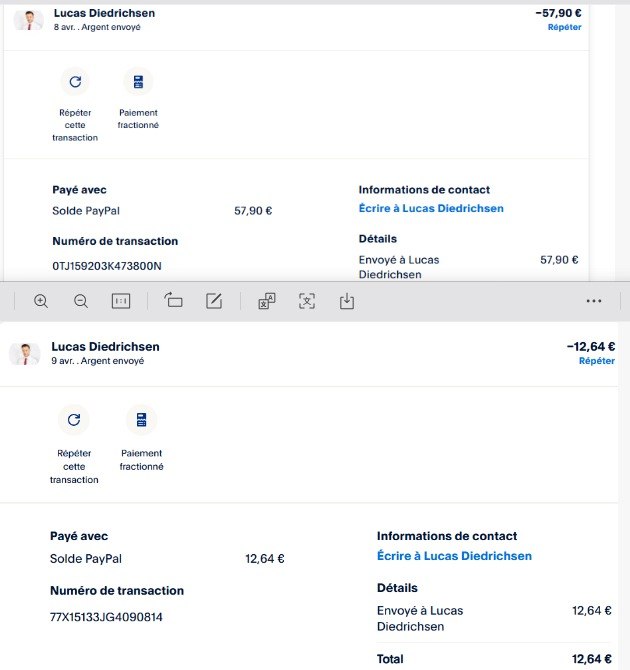Click 'Envoyé à Lucas Diedrichsen' for 57,90 €
Screen dimensions: 630x670
click(399, 267)
